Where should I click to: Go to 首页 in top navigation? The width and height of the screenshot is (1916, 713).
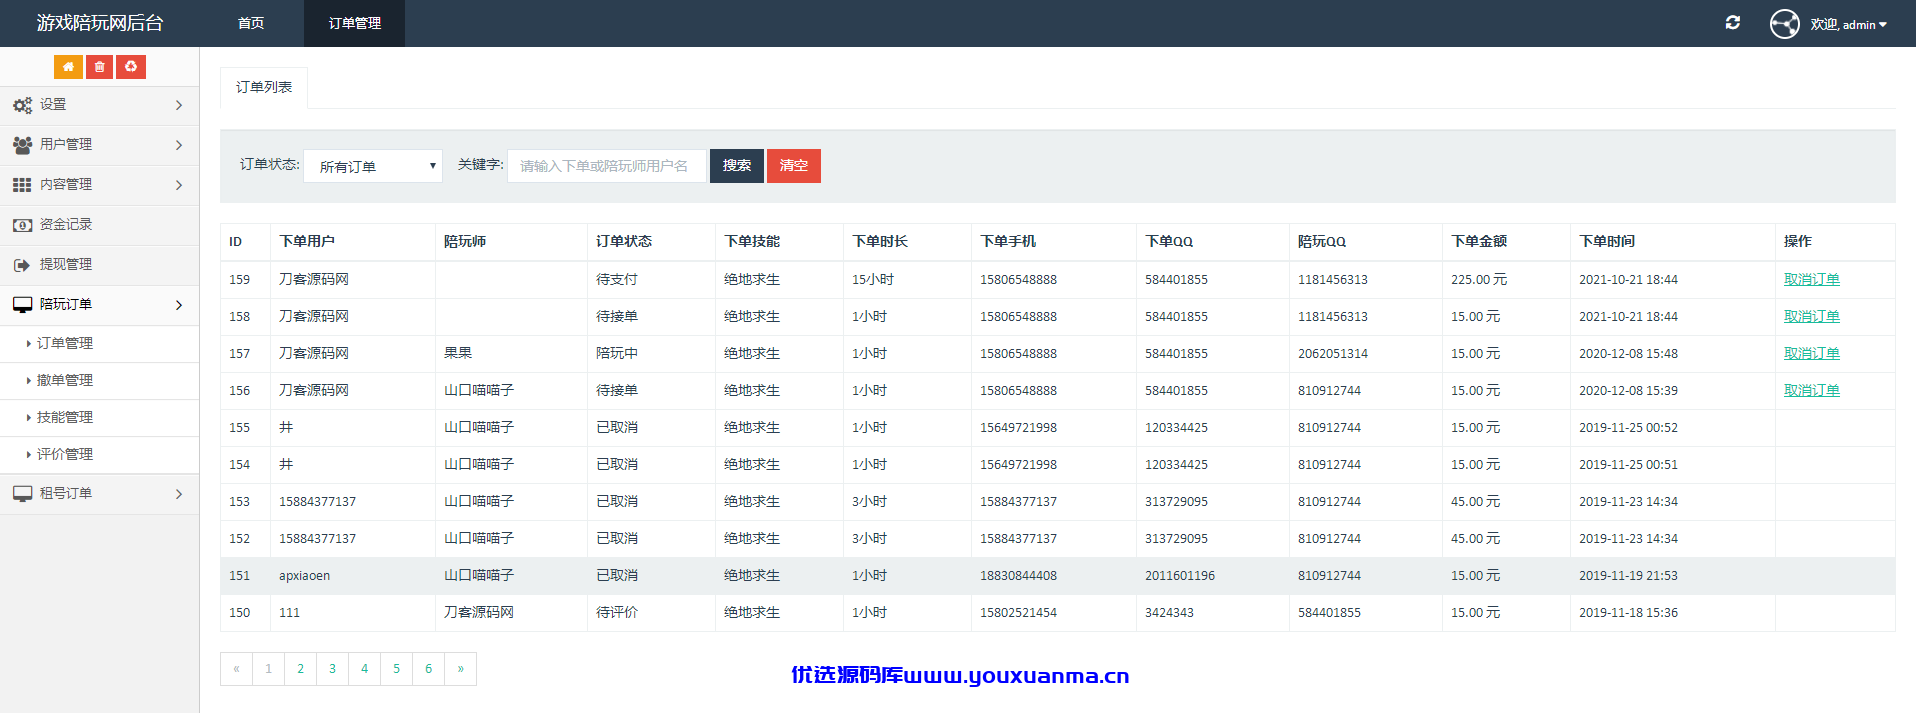coord(251,23)
